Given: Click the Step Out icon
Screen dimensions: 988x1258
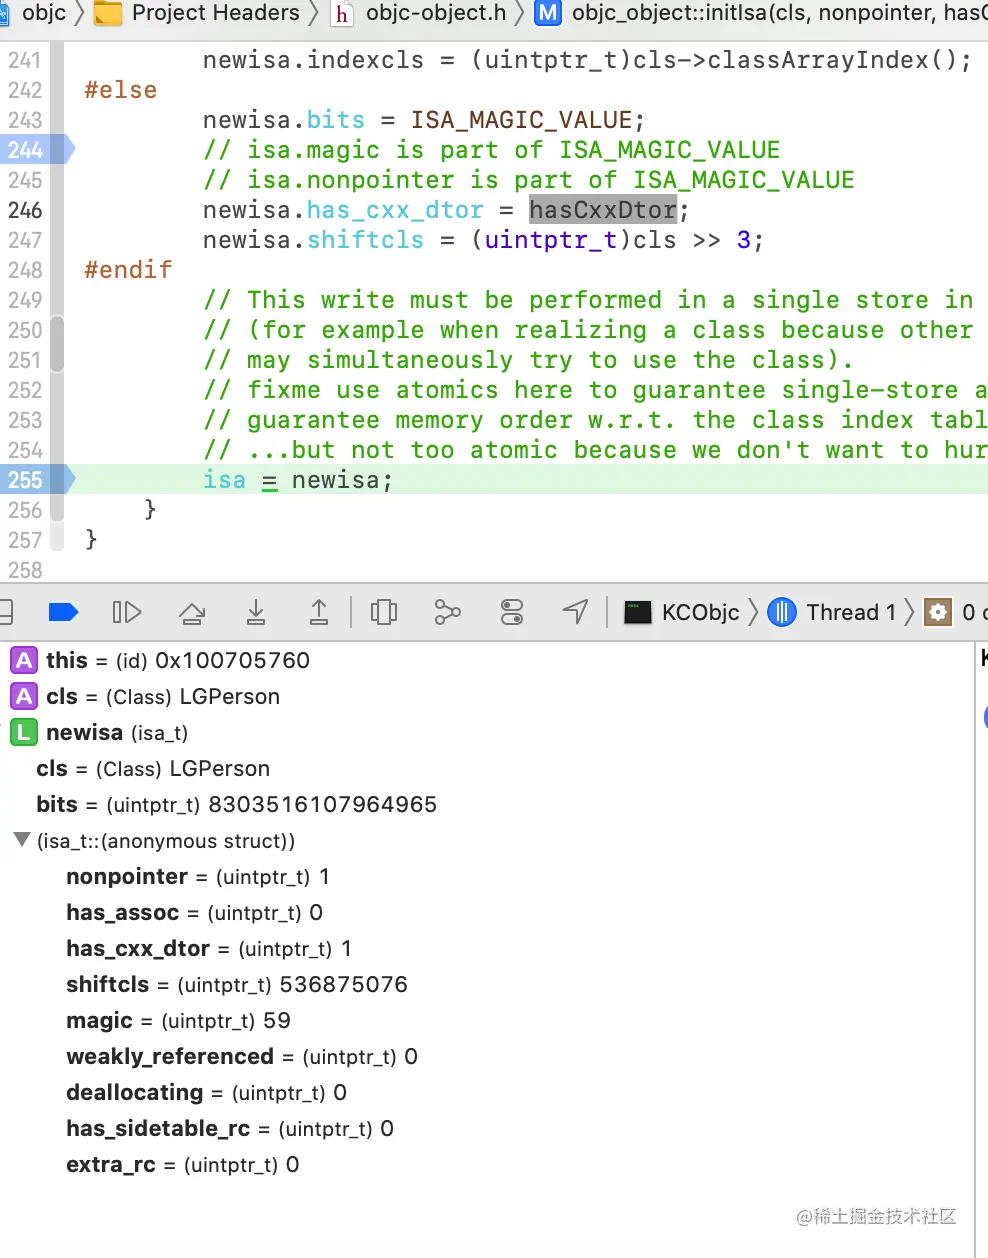Looking at the screenshot, I should click(319, 612).
